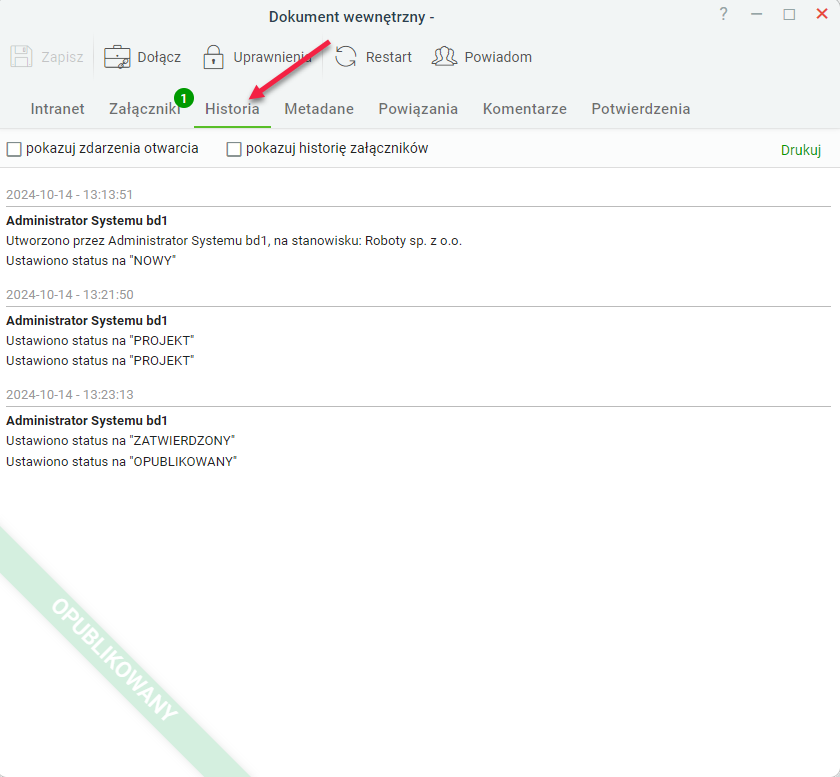Click 'Dokument wewnętrzny -' window title
Viewport: 840px width, 777px height.
click(x=351, y=17)
